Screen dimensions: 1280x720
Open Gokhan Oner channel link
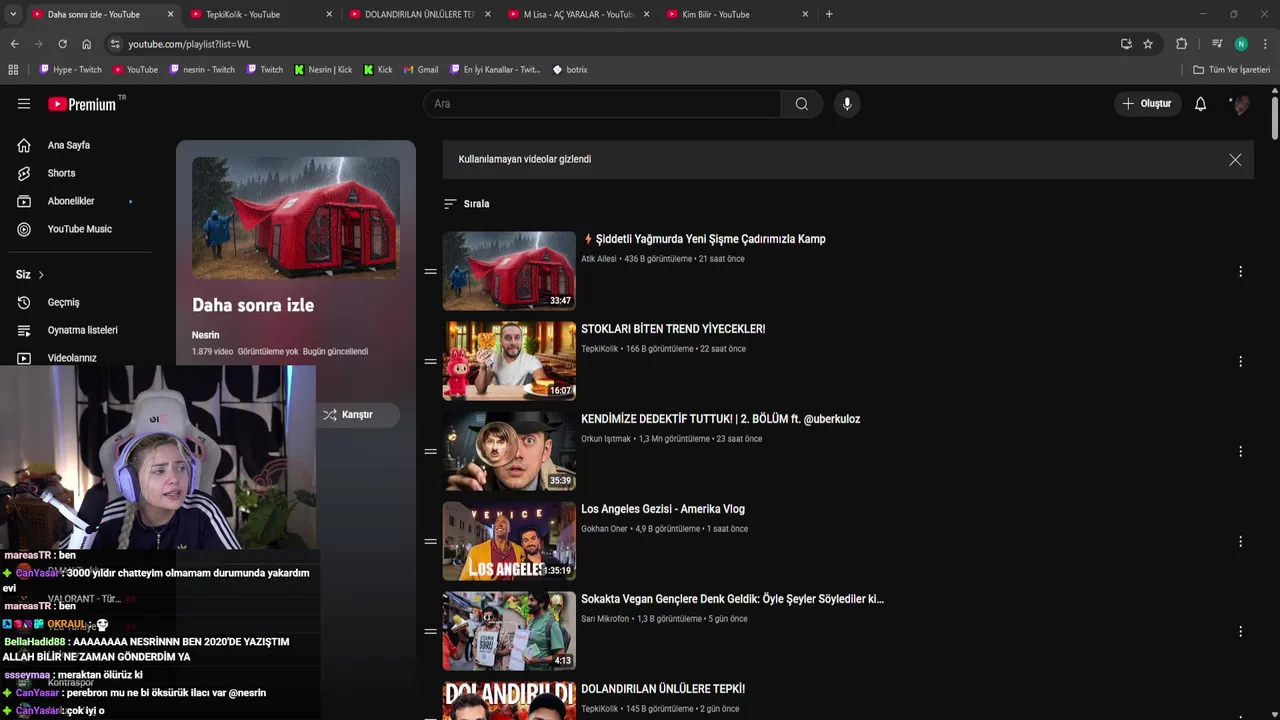point(604,529)
